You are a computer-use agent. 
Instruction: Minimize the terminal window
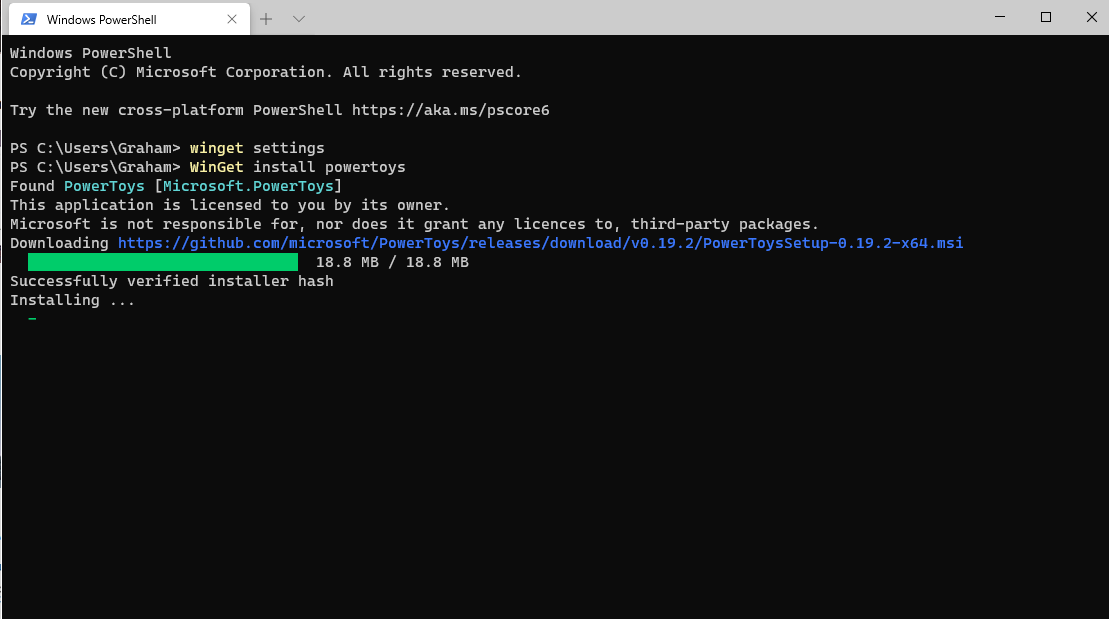tap(1000, 17)
